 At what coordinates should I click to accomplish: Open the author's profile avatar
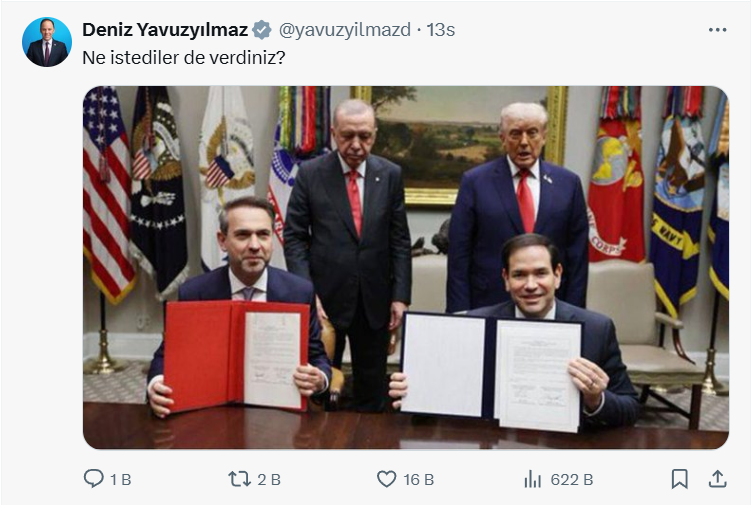[47, 42]
